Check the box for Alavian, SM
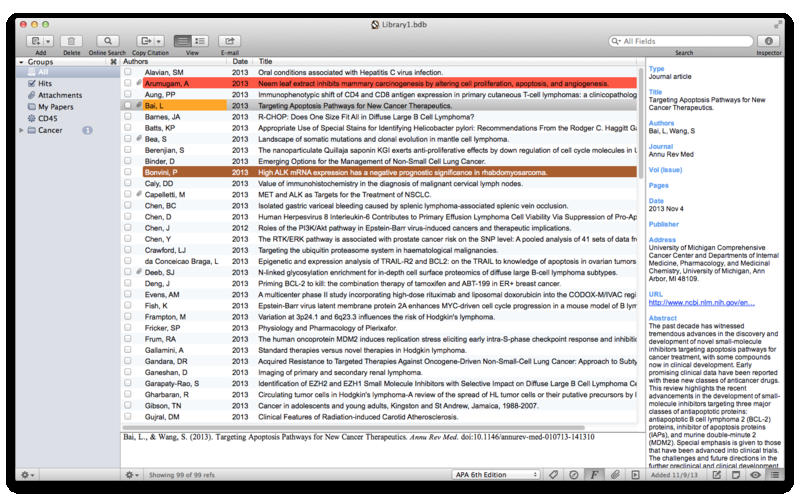The width and height of the screenshot is (800, 500). click(x=127, y=73)
